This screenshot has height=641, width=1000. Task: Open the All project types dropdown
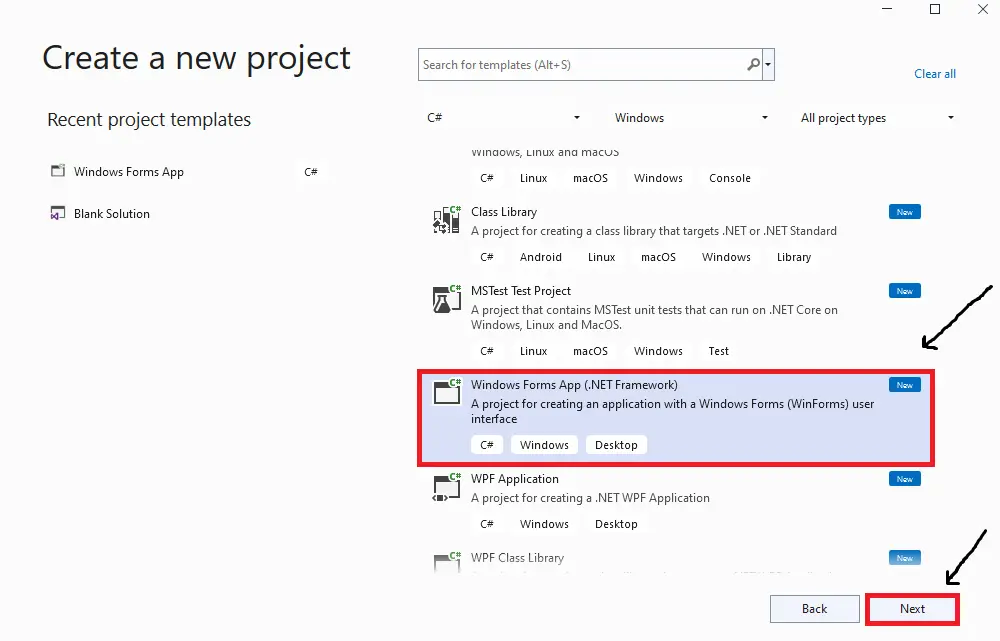coord(878,117)
